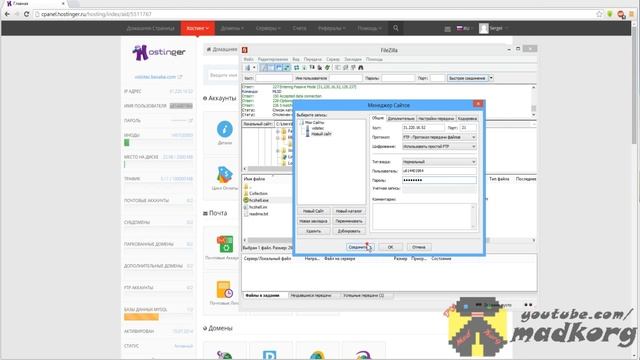Click the Новая закладка (New bookmark) button
Image resolution: width=640 pixels, height=360 pixels.
pos(313,221)
